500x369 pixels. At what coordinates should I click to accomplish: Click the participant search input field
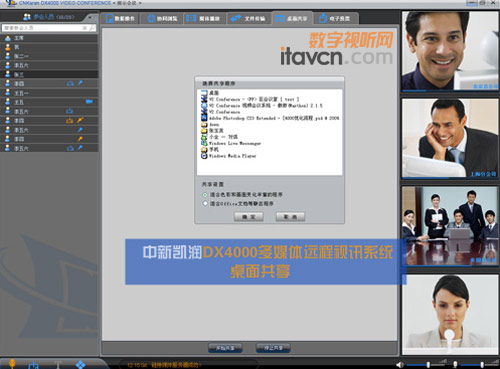[x=43, y=28]
